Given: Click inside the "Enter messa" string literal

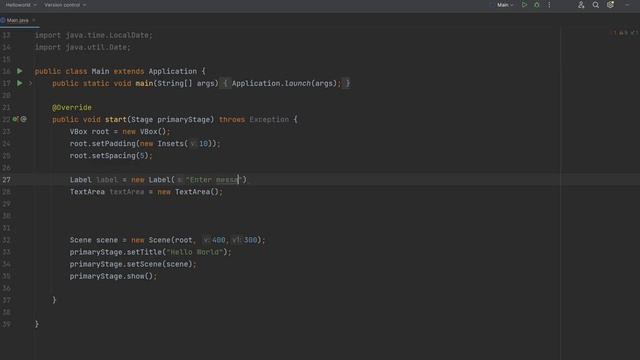Looking at the screenshot, I should [x=214, y=180].
